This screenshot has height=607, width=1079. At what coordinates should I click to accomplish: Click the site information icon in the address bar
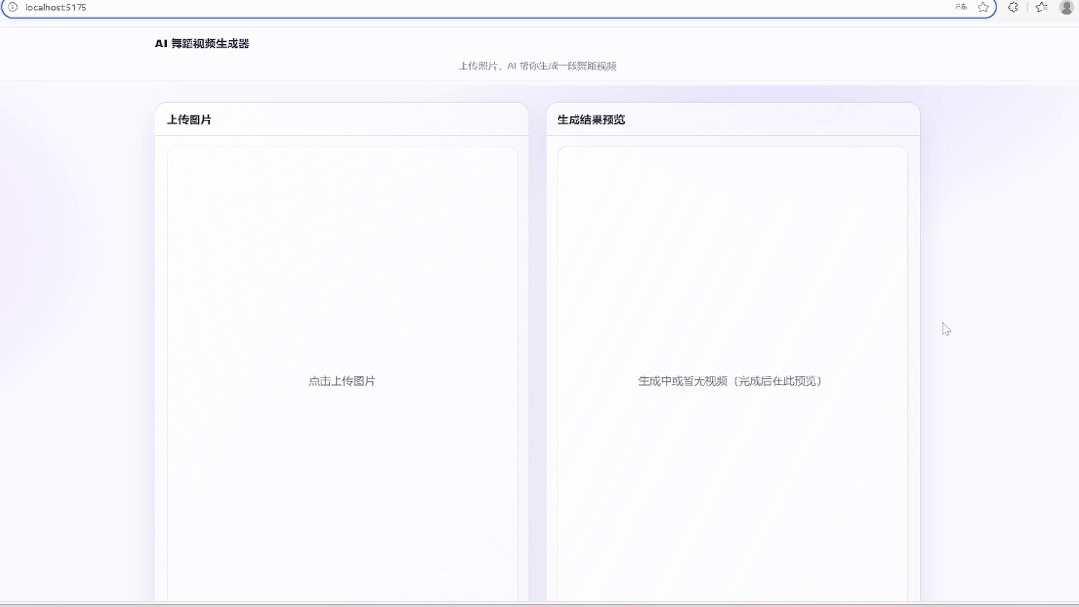pyautogui.click(x=11, y=7)
